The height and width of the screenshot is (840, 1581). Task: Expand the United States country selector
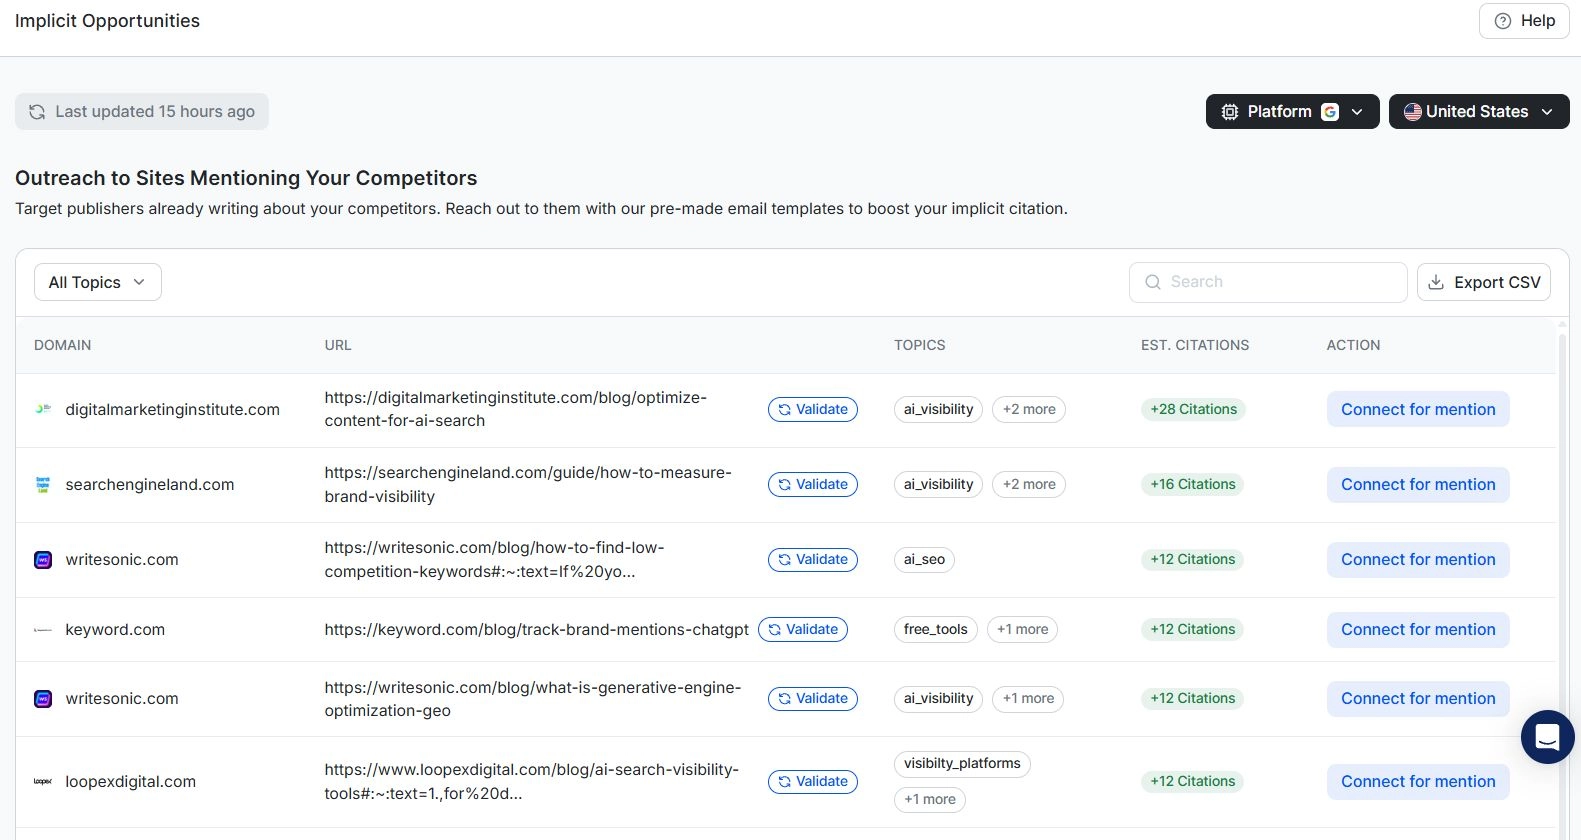pos(1478,112)
